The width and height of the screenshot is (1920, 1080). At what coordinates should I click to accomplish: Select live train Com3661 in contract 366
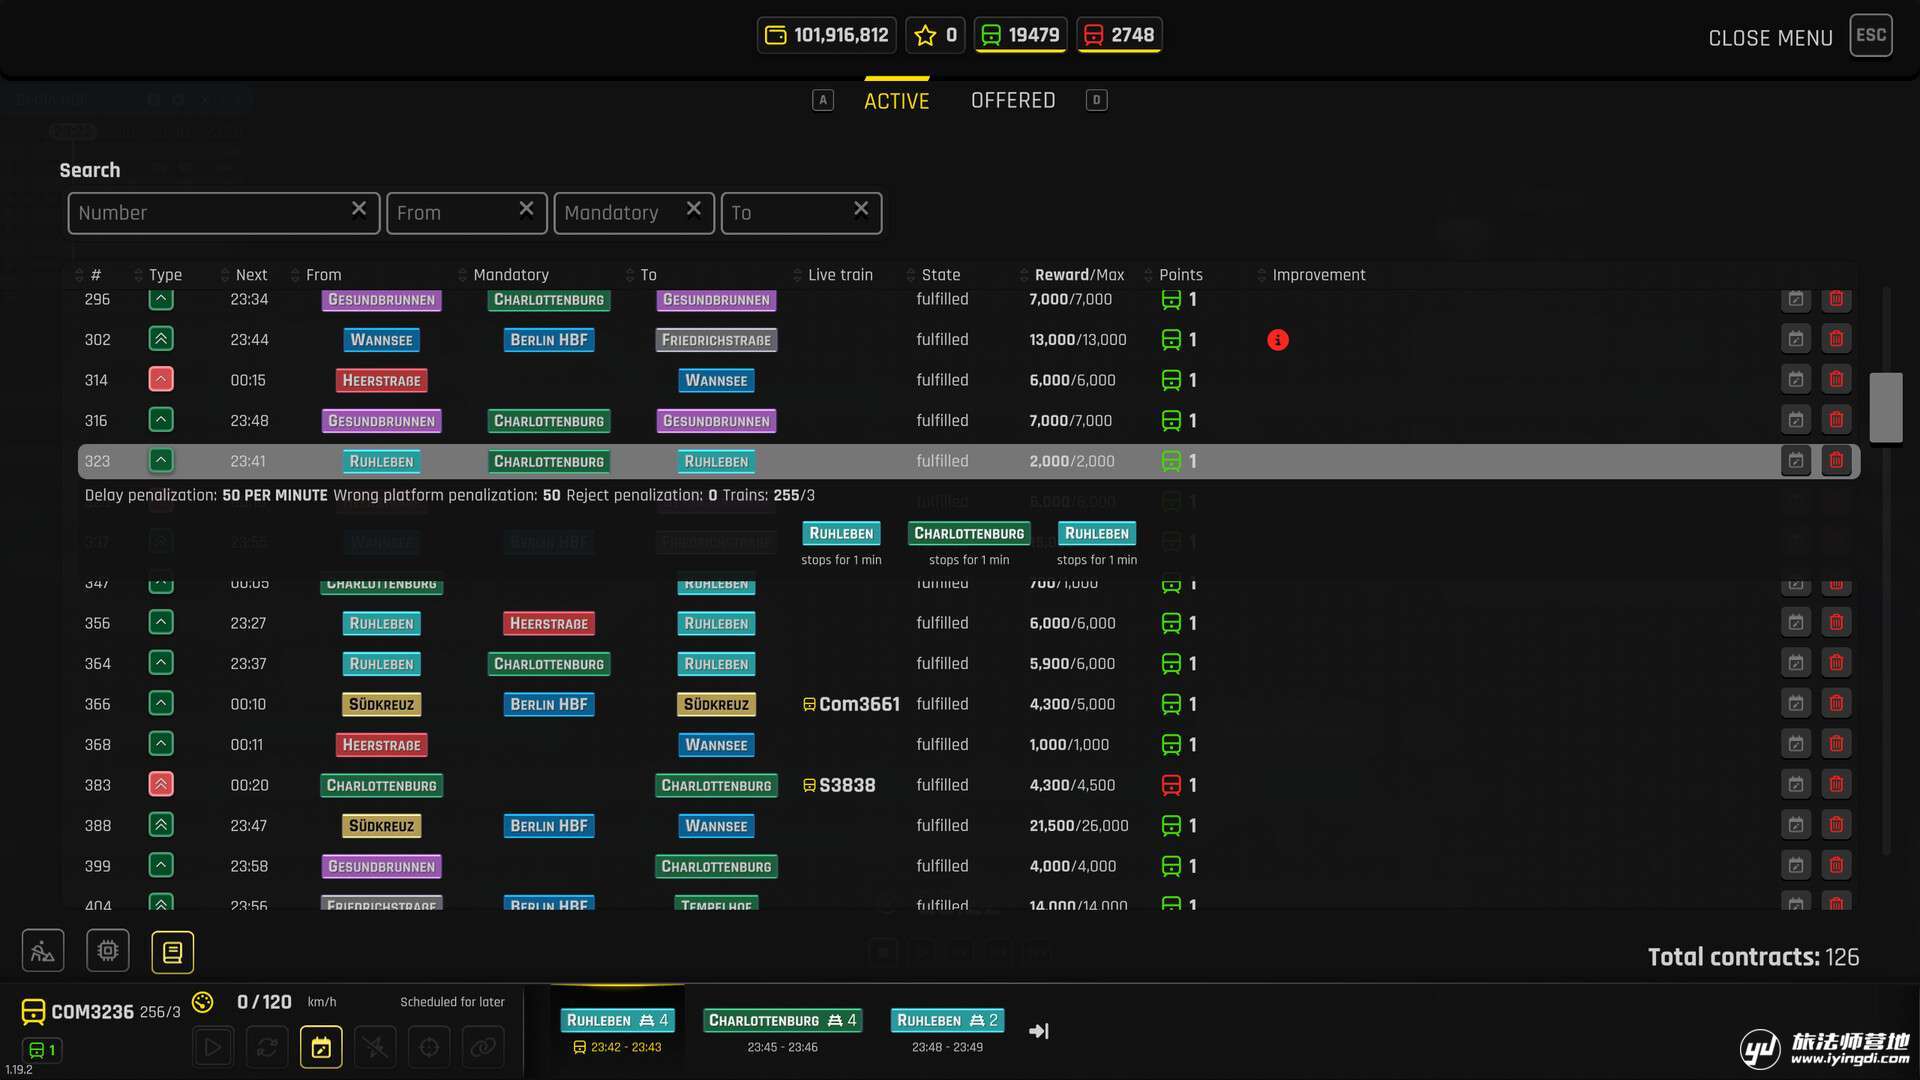pyautogui.click(x=851, y=704)
